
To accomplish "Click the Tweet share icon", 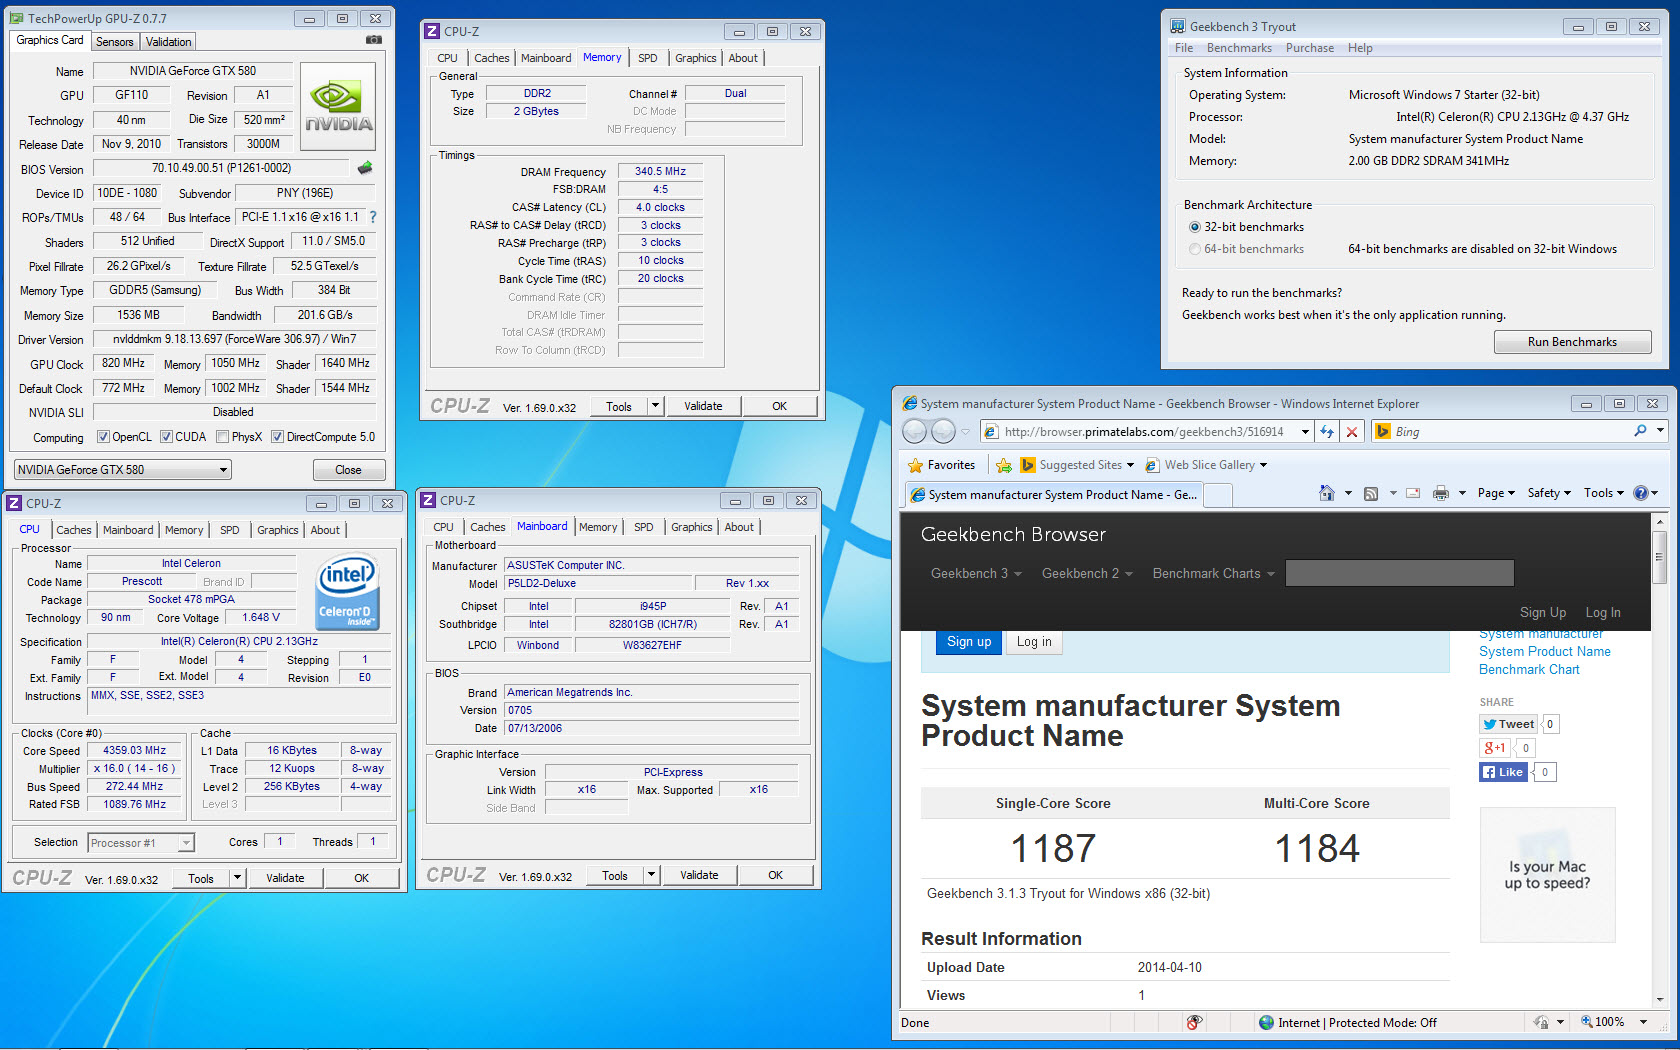I will (1508, 724).
